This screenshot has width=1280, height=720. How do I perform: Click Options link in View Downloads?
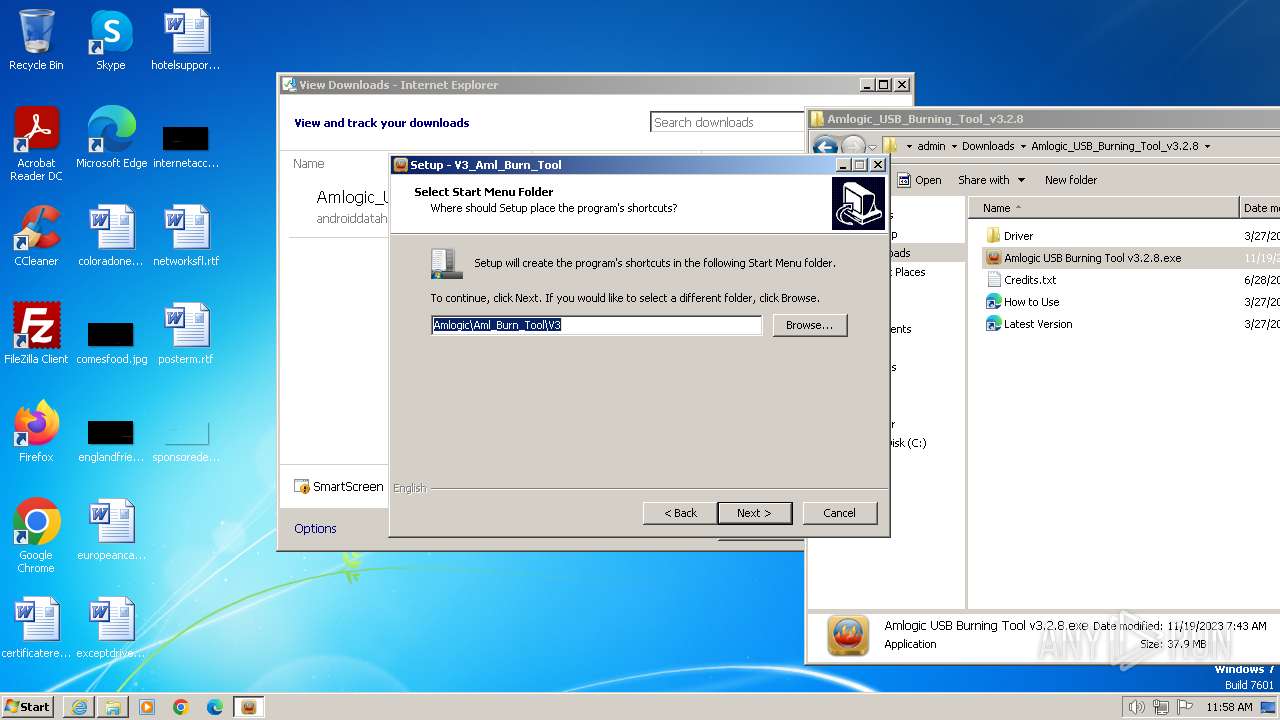click(x=315, y=528)
